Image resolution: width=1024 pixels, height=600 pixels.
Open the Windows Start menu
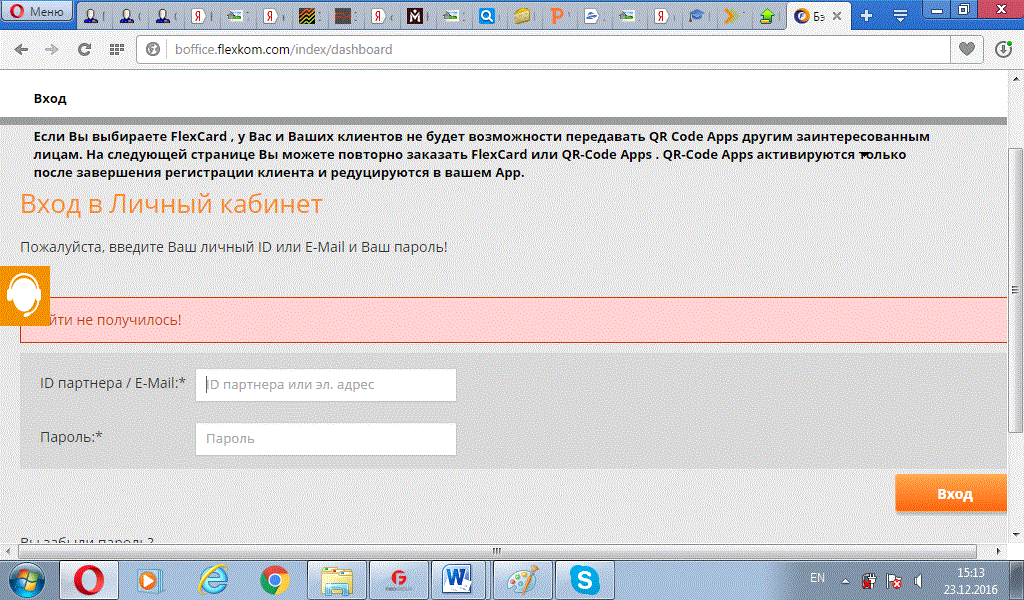26,580
